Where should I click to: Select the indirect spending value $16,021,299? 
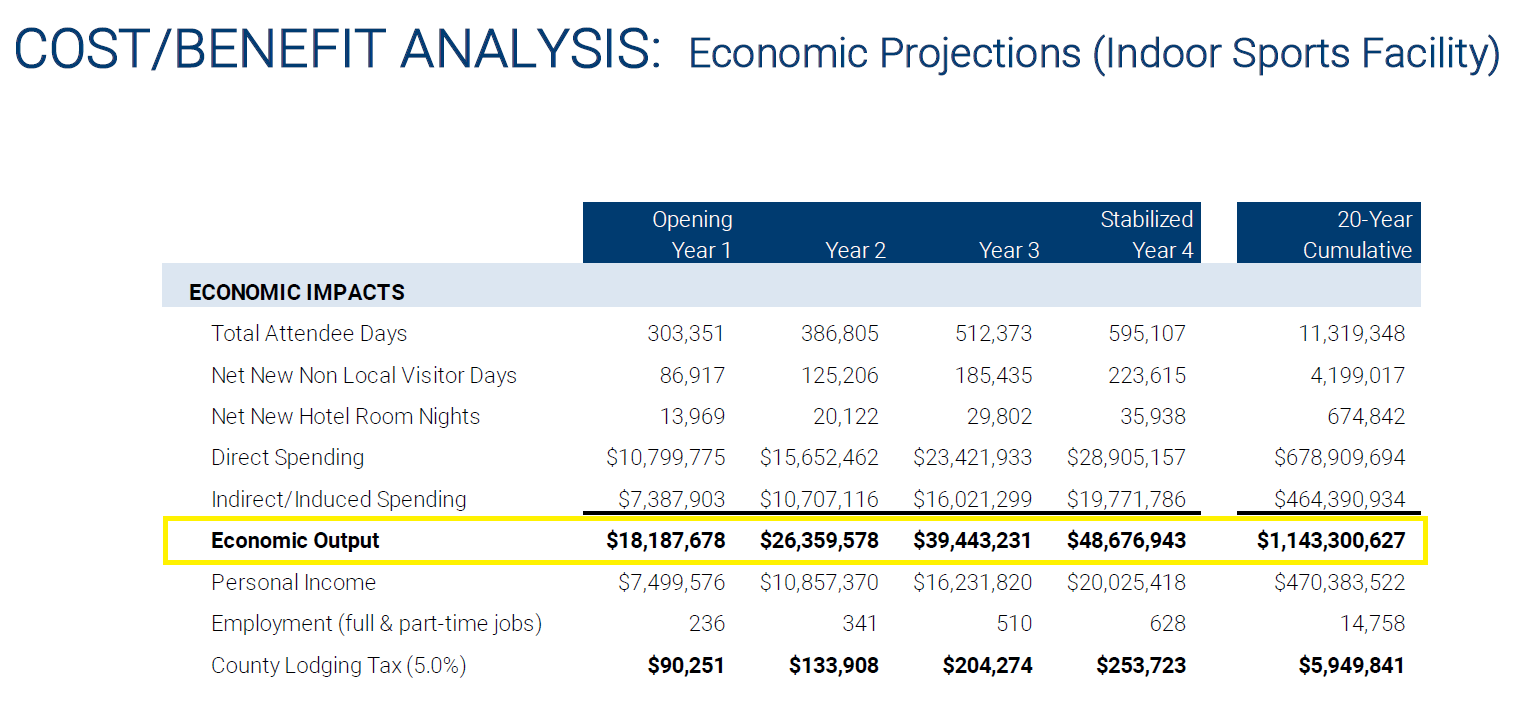point(973,499)
